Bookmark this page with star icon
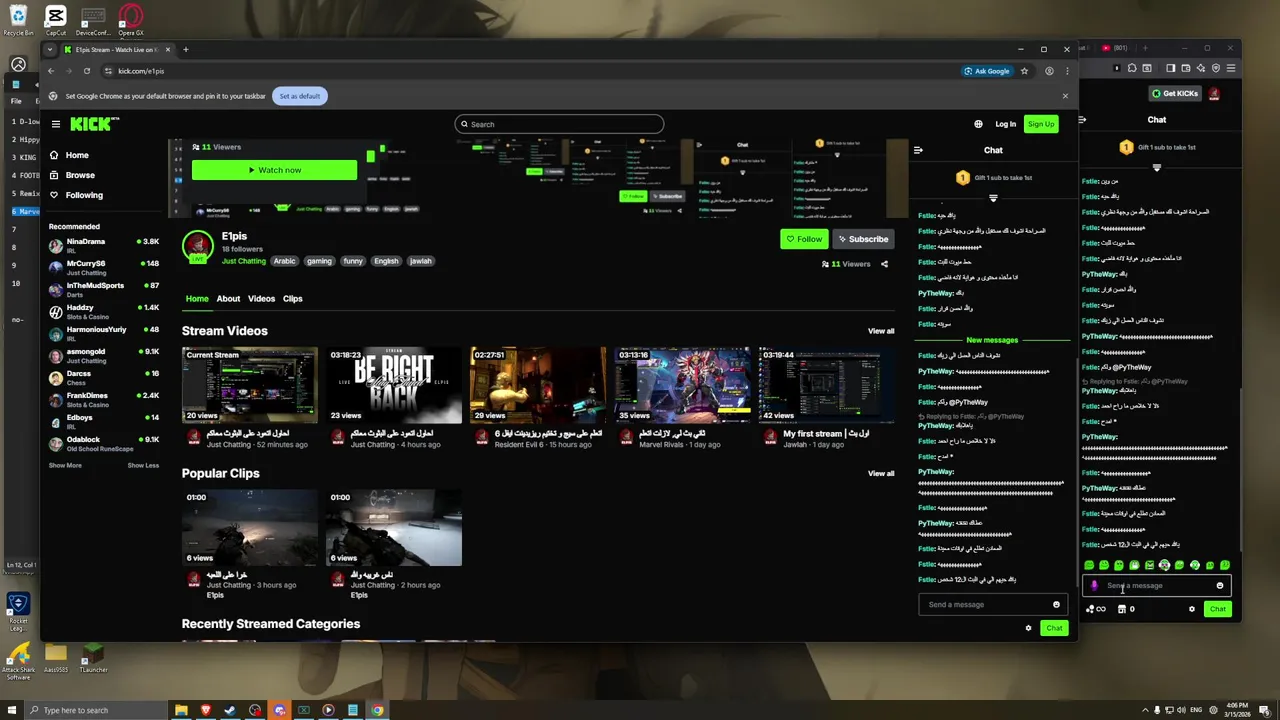1280x720 pixels. (x=1024, y=71)
